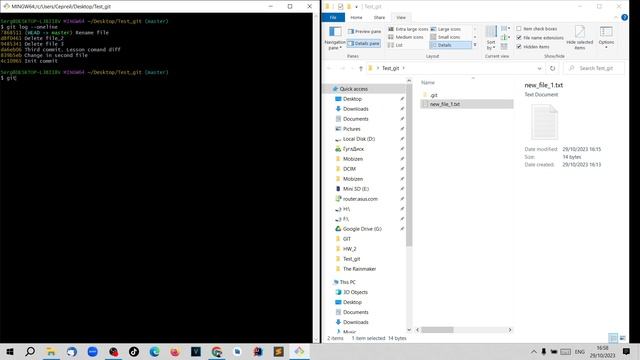The image size is (640, 360).
Task: Open notification center icon
Action: pyautogui.click(x=626, y=351)
